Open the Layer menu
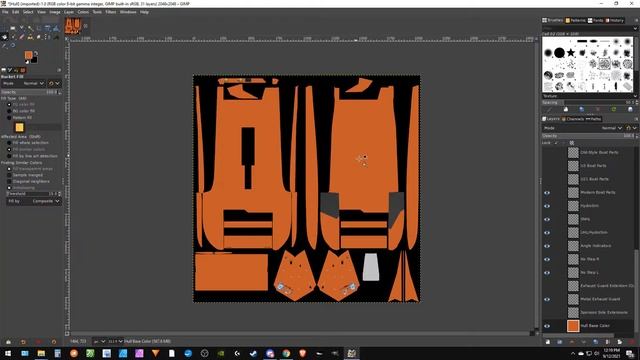The image size is (640, 360). [x=69, y=12]
